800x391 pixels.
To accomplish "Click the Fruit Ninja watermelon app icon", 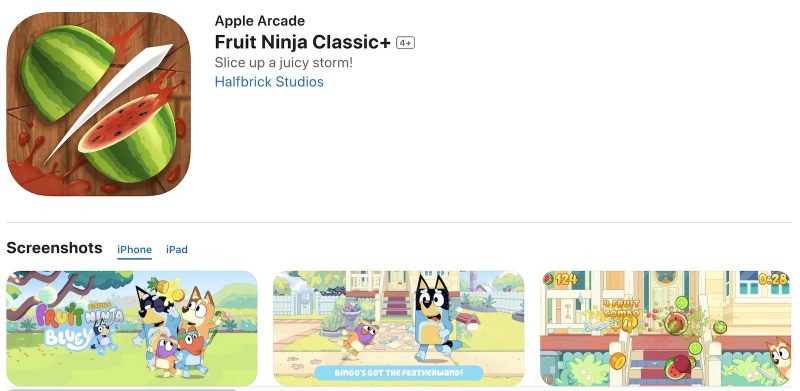I will [98, 104].
